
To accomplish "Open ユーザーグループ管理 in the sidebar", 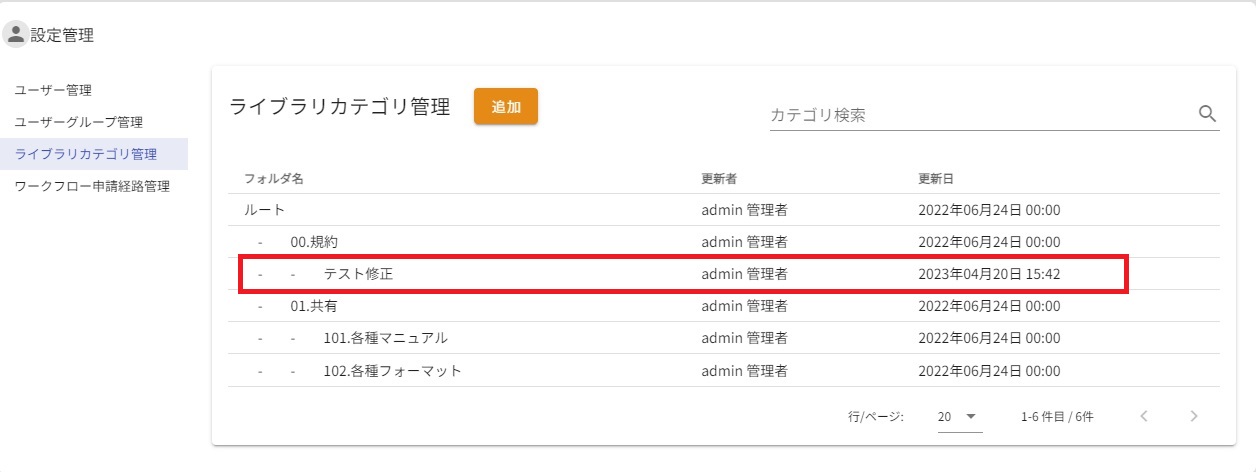I will 78,122.
